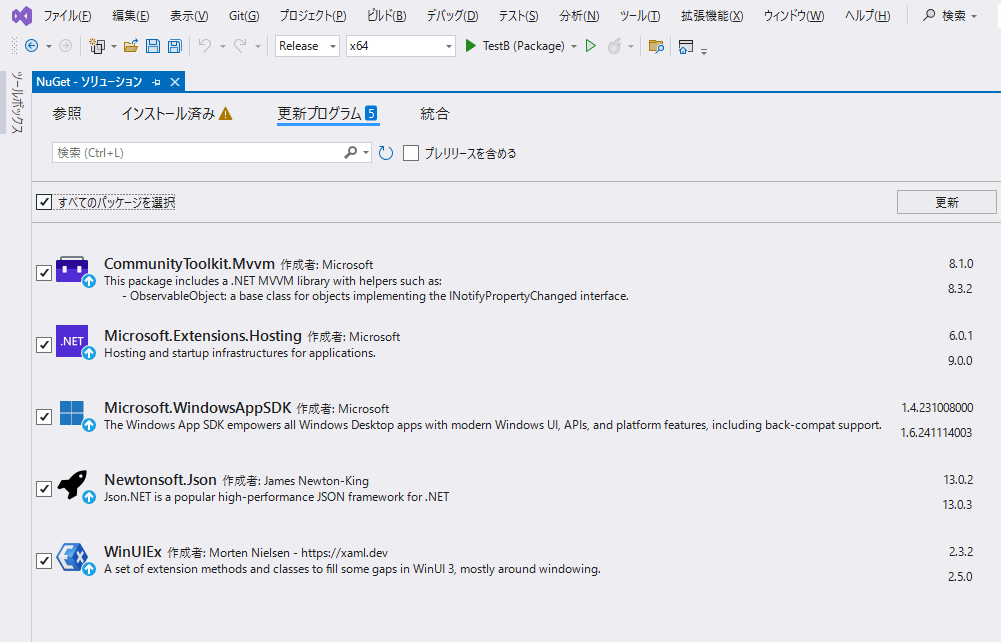
Task: Click the CommunityToolkit.Mvvm package icon
Action: (x=72, y=270)
